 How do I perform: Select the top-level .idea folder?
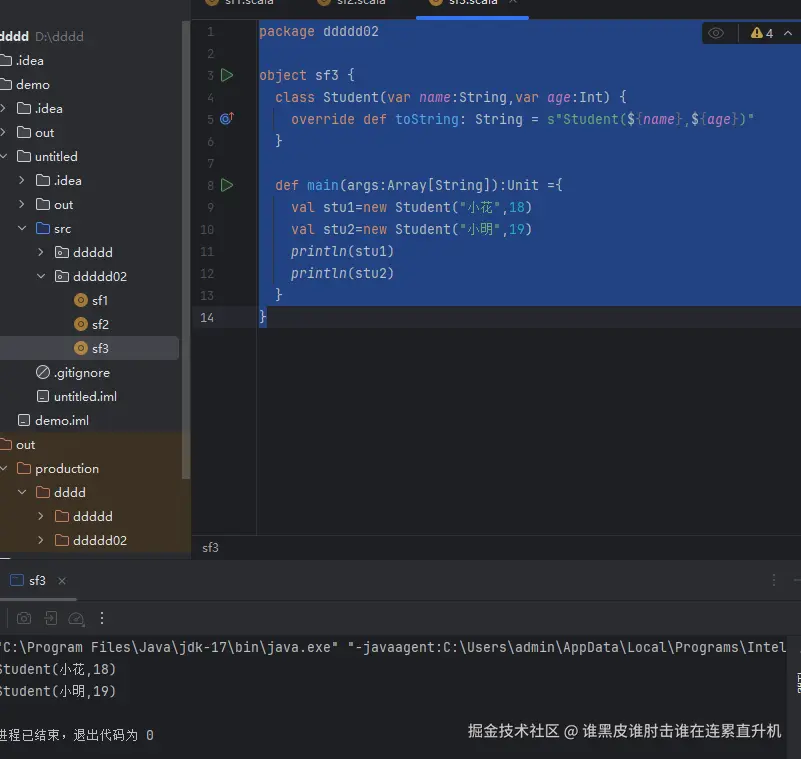click(x=30, y=60)
